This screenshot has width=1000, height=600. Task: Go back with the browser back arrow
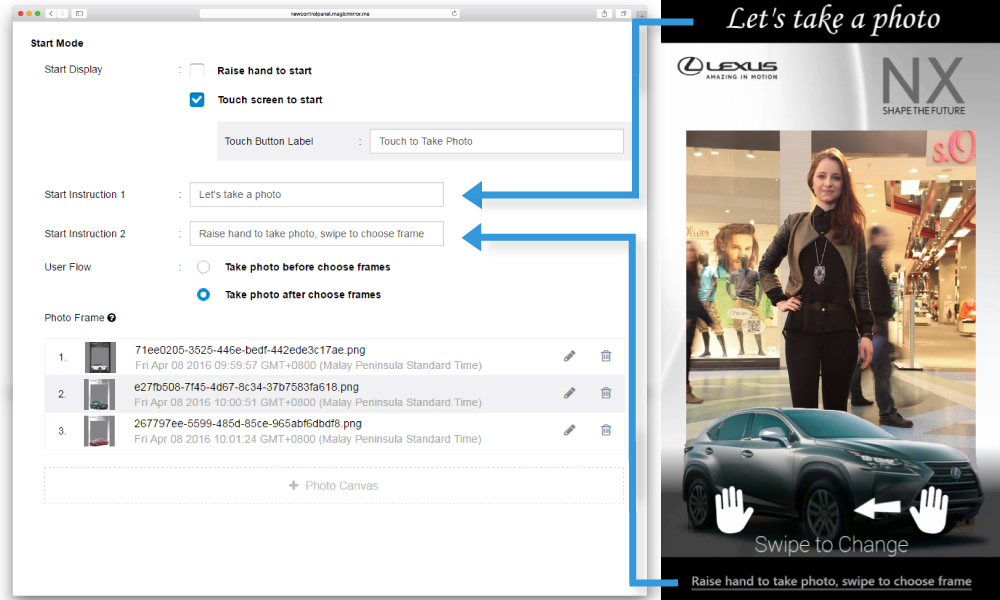51,14
